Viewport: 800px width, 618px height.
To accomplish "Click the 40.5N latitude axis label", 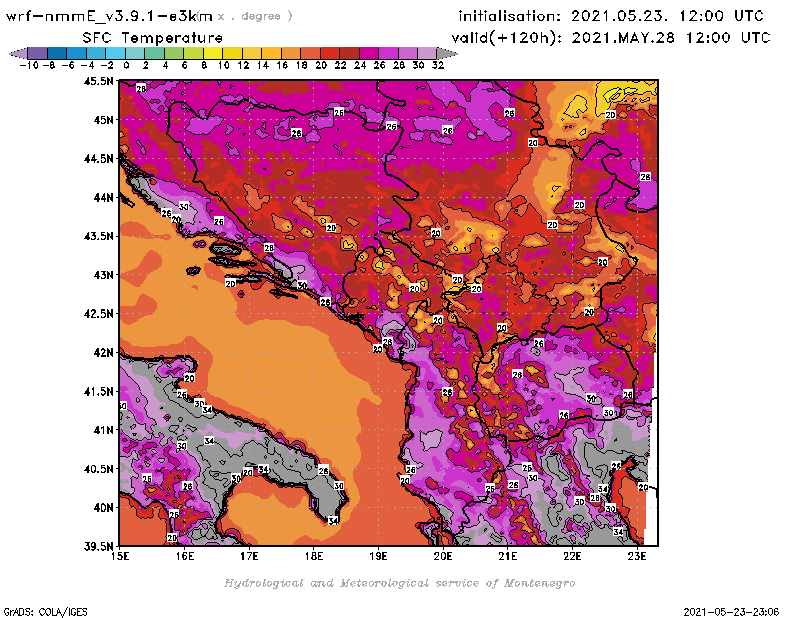I will 99,469.
